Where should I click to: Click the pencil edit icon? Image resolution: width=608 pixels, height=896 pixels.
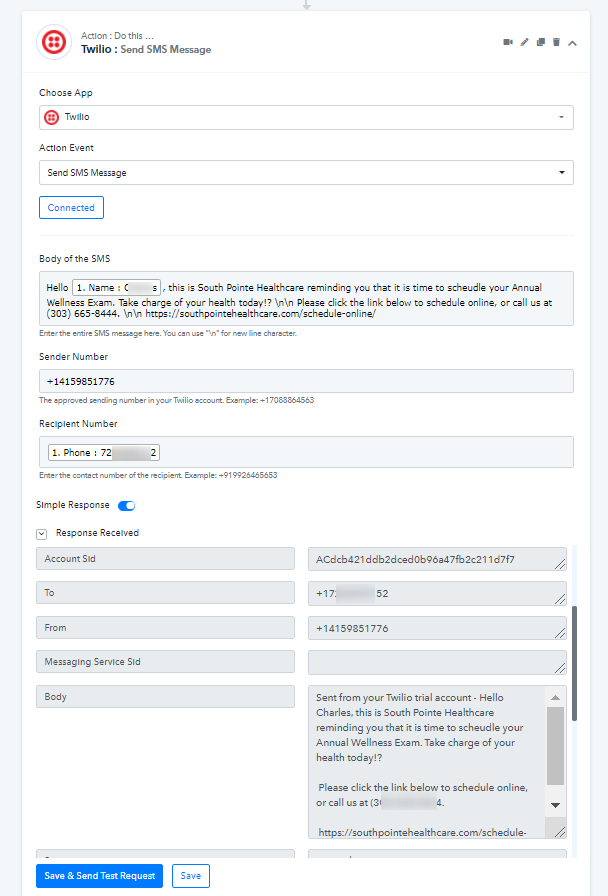coord(524,42)
